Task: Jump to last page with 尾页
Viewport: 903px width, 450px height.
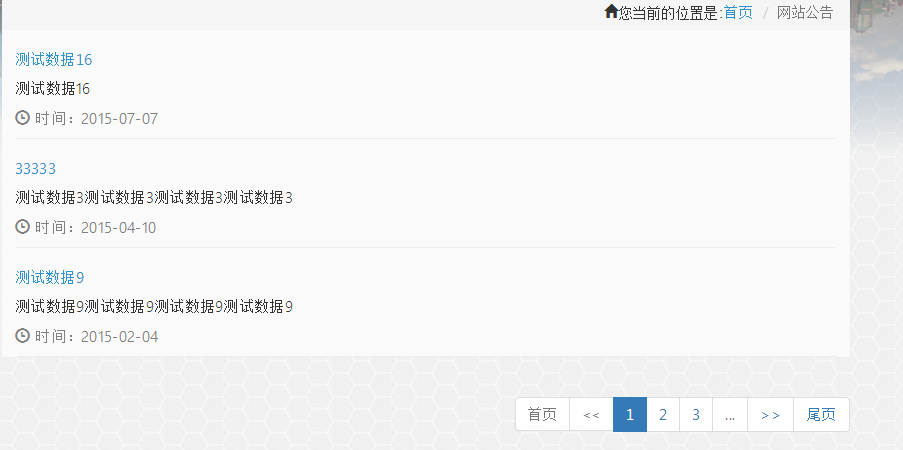Action: [x=821, y=414]
